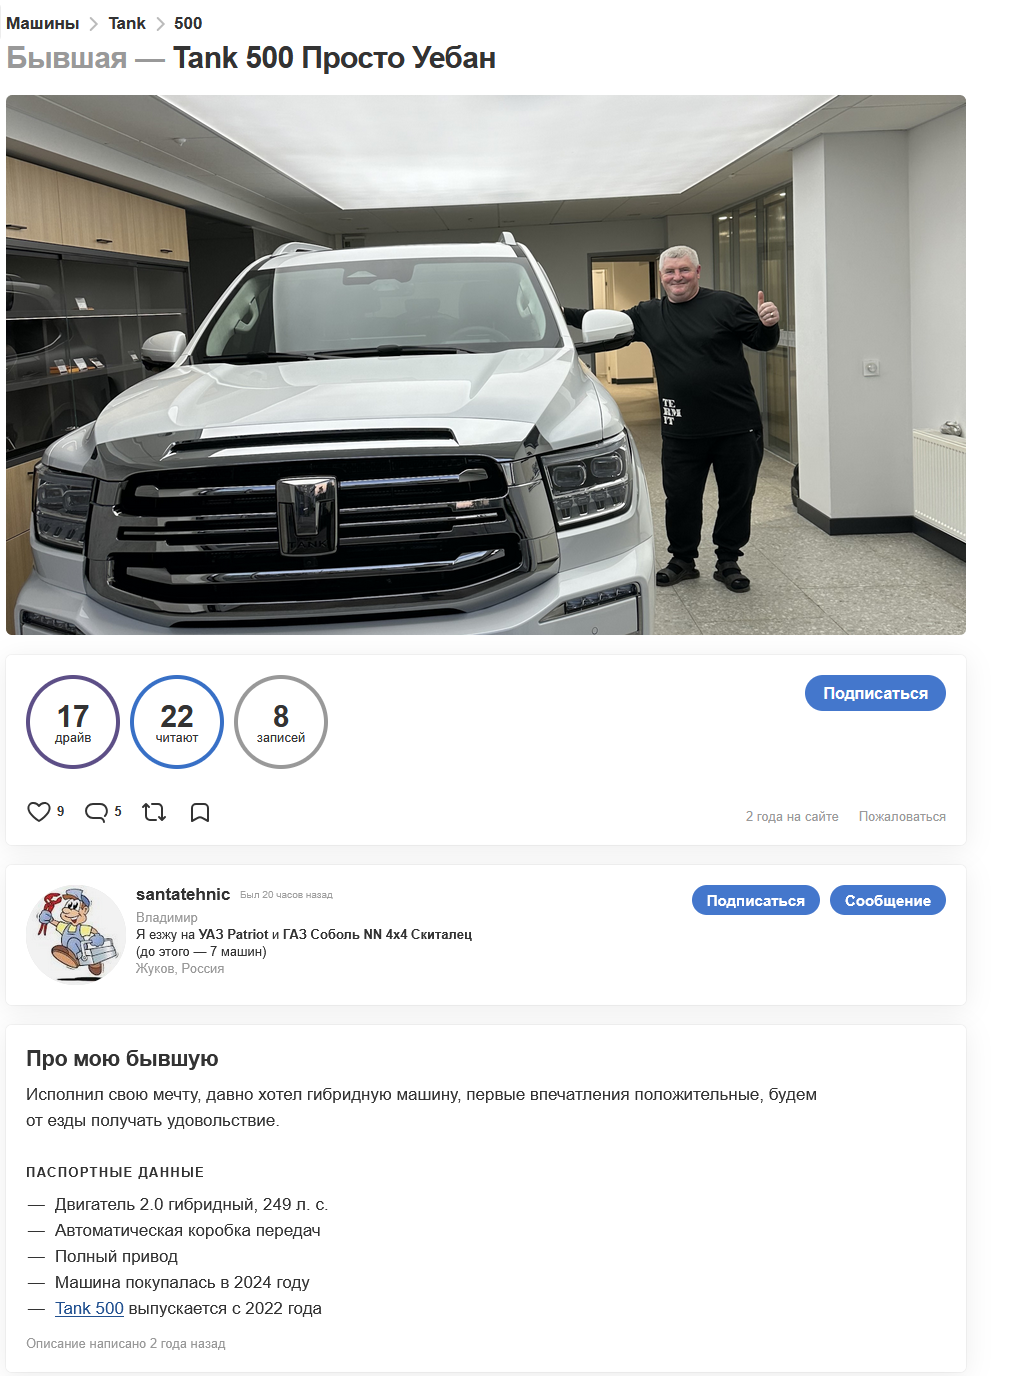Enlarge the main Tank 500 photo

coord(486,365)
